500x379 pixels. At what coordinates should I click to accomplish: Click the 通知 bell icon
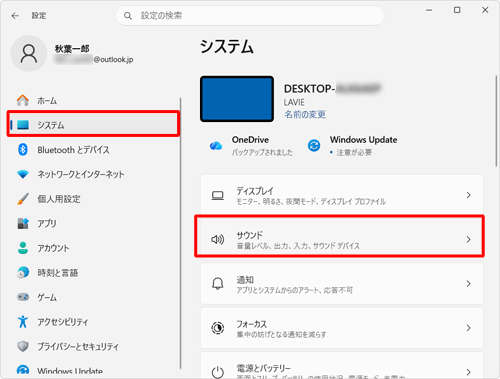pos(218,284)
